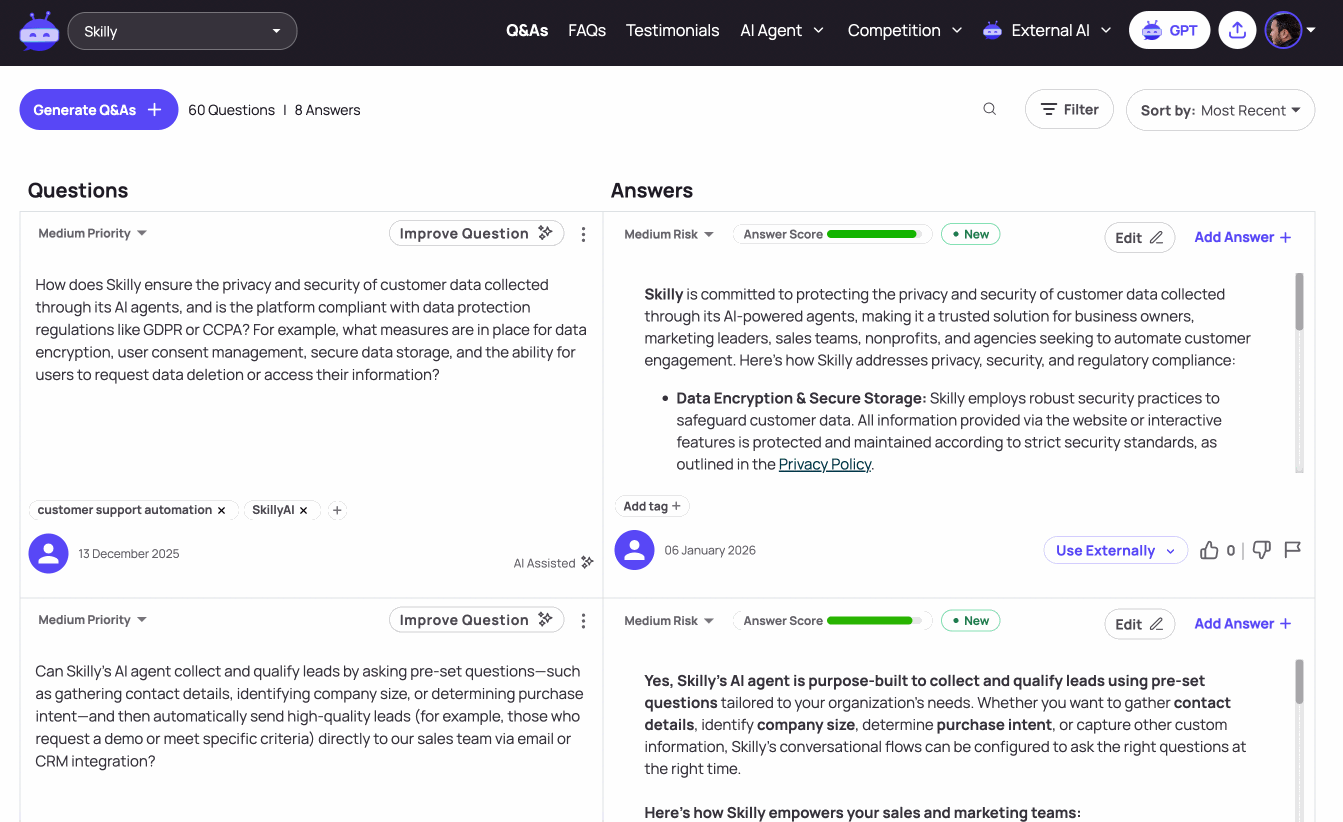1343x822 pixels.
Task: Add a tag with plus icon beside SkillyAI
Action: [337, 510]
